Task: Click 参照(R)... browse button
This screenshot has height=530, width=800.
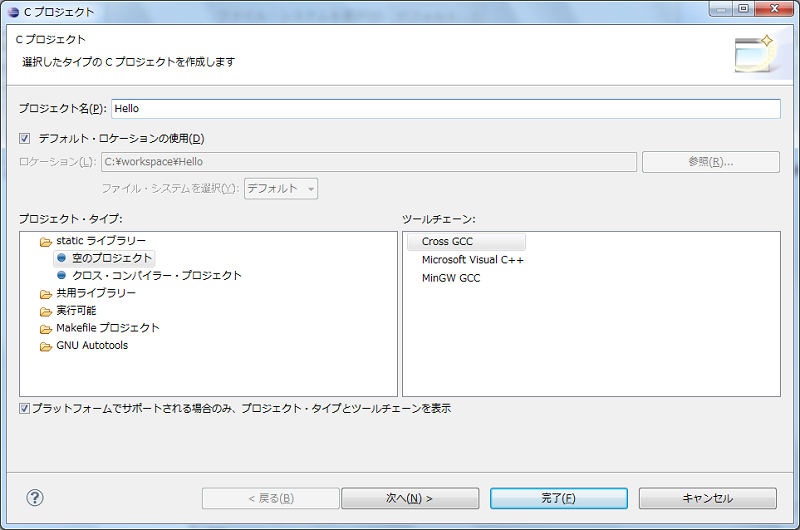Action: click(x=711, y=162)
